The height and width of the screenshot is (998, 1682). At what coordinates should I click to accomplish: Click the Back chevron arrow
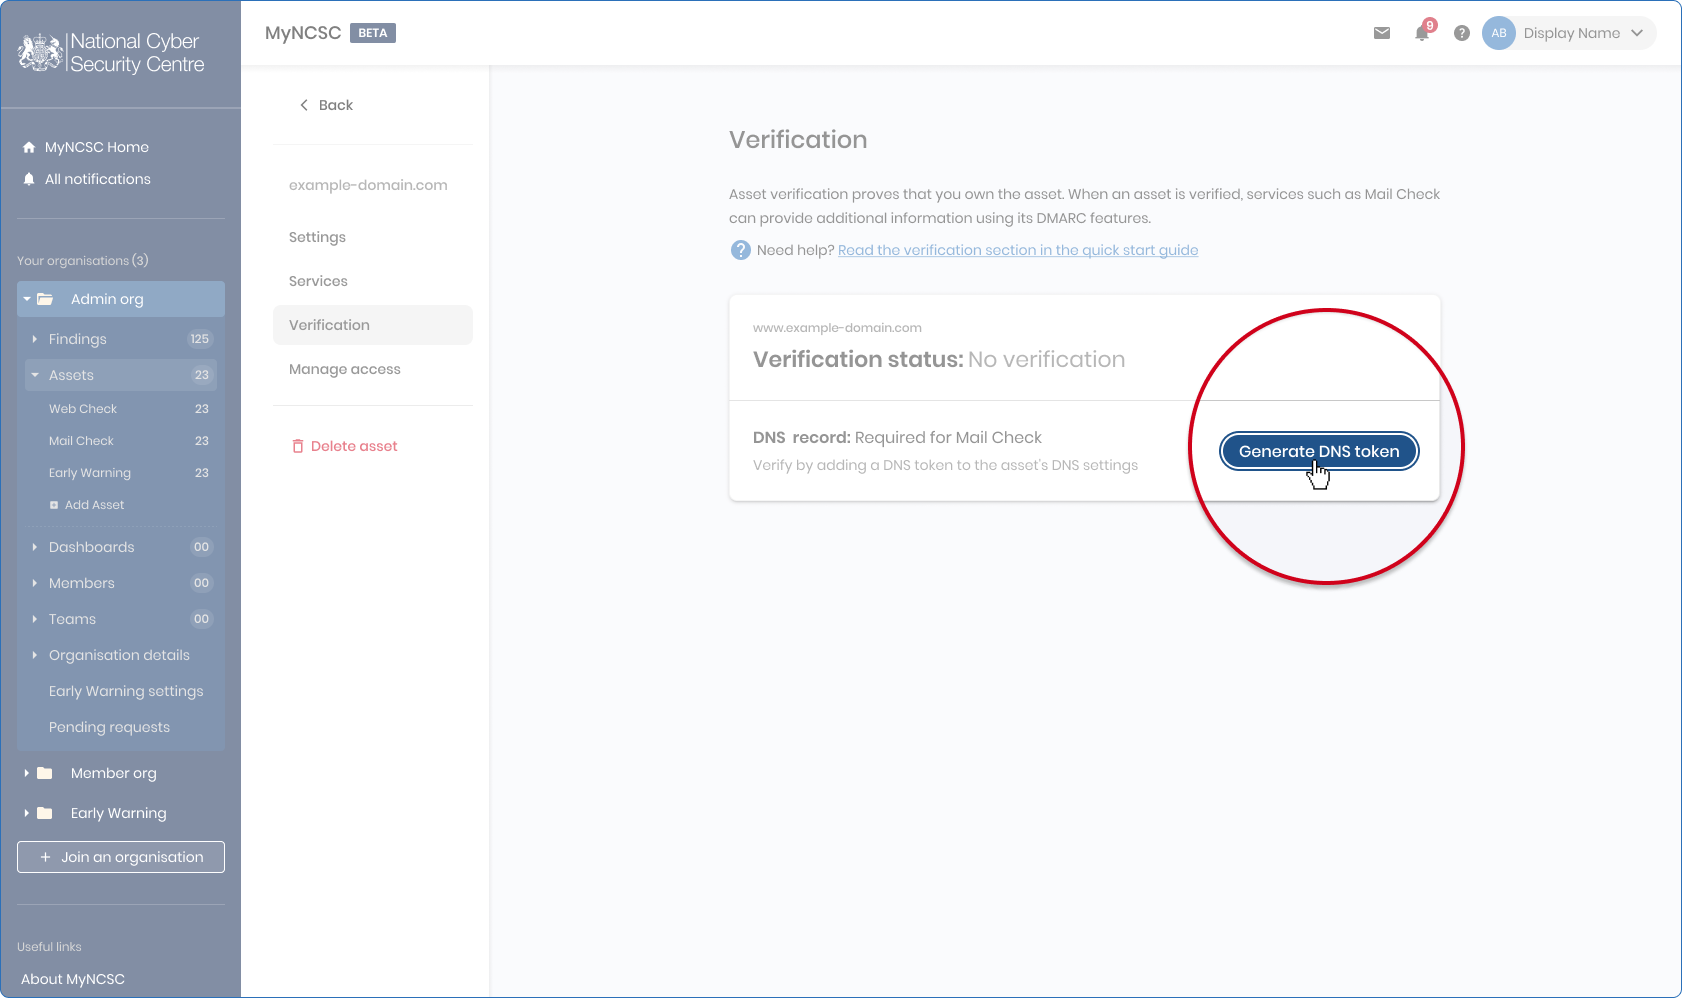tap(304, 105)
